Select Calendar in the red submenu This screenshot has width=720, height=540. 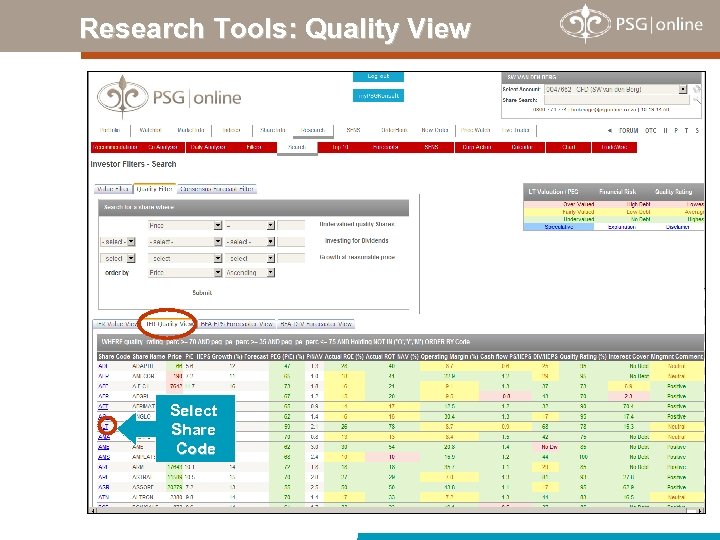[522, 147]
